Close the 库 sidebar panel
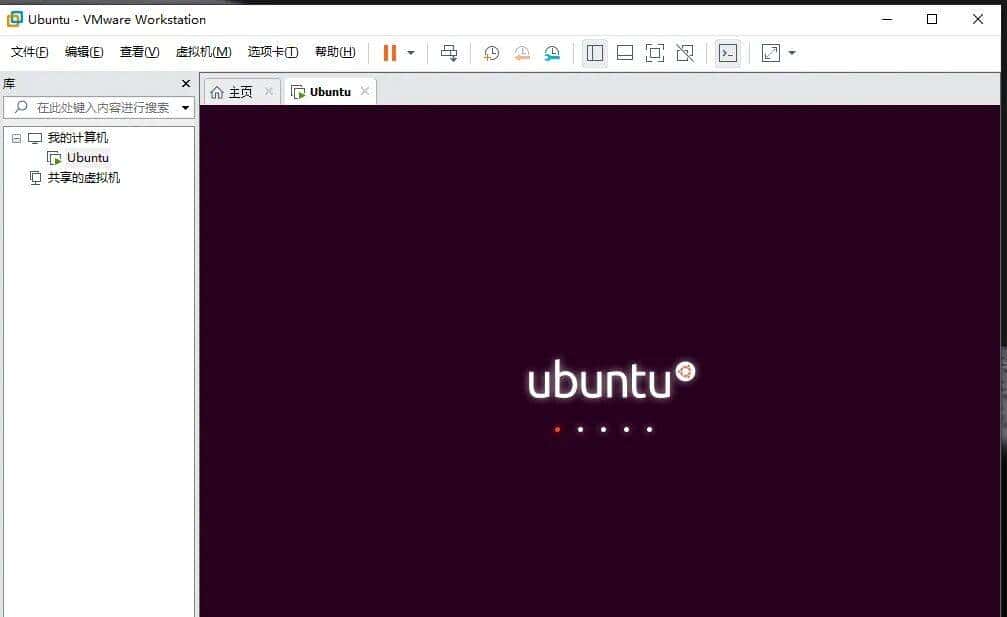 coord(185,83)
